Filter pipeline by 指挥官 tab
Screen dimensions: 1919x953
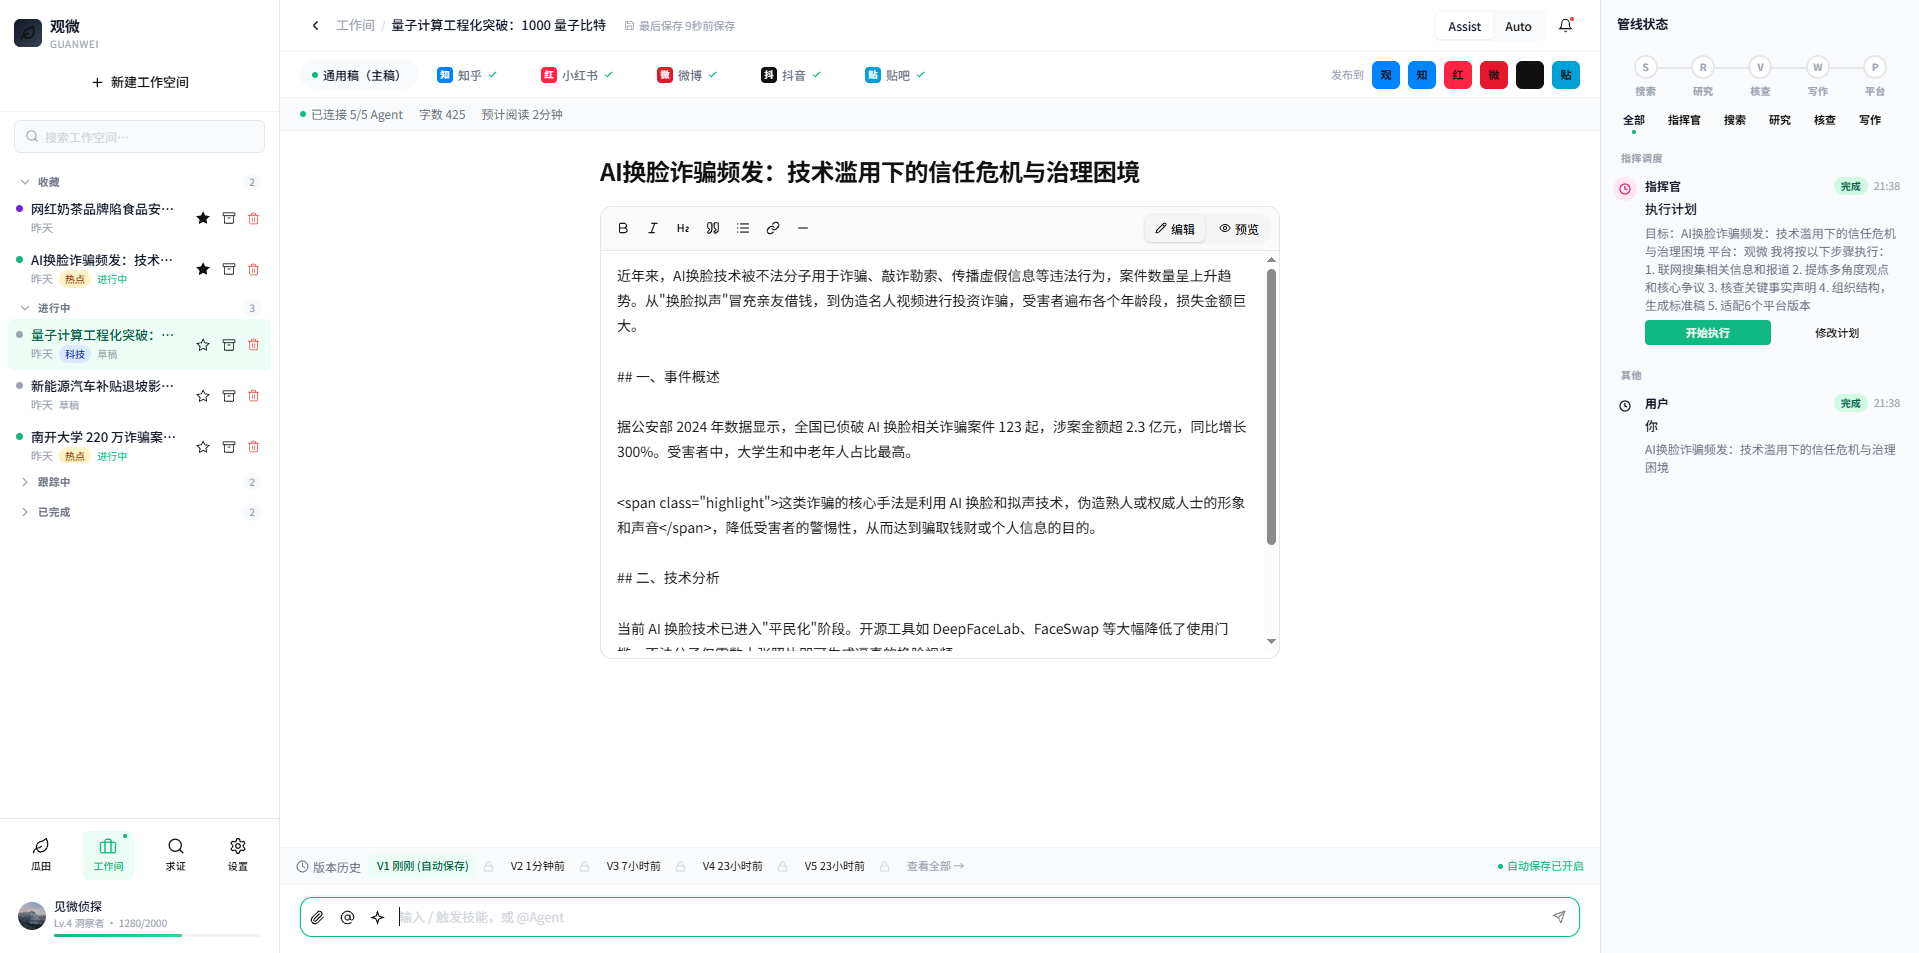1684,120
